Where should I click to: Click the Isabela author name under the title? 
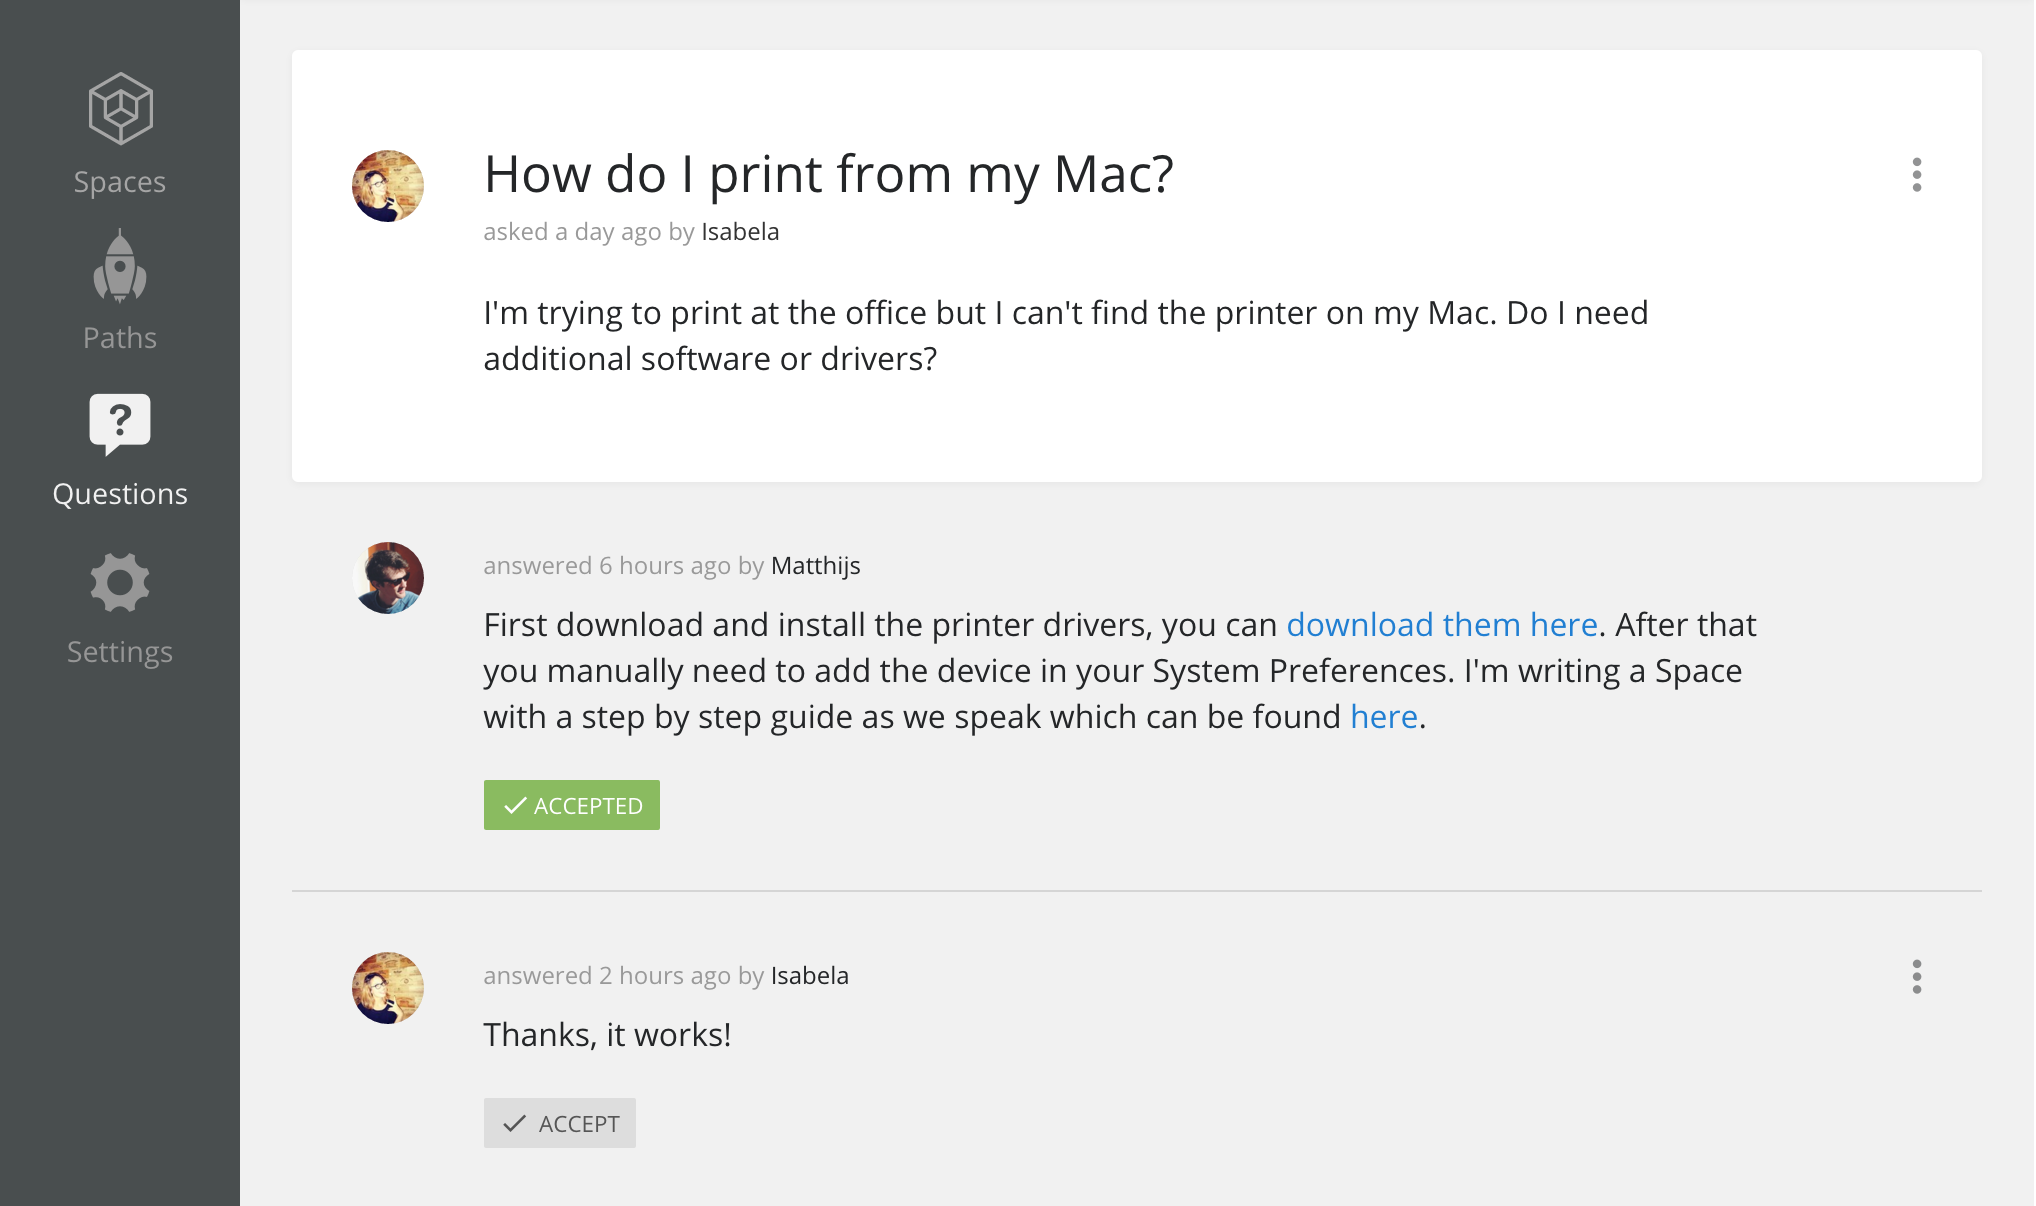tap(740, 232)
